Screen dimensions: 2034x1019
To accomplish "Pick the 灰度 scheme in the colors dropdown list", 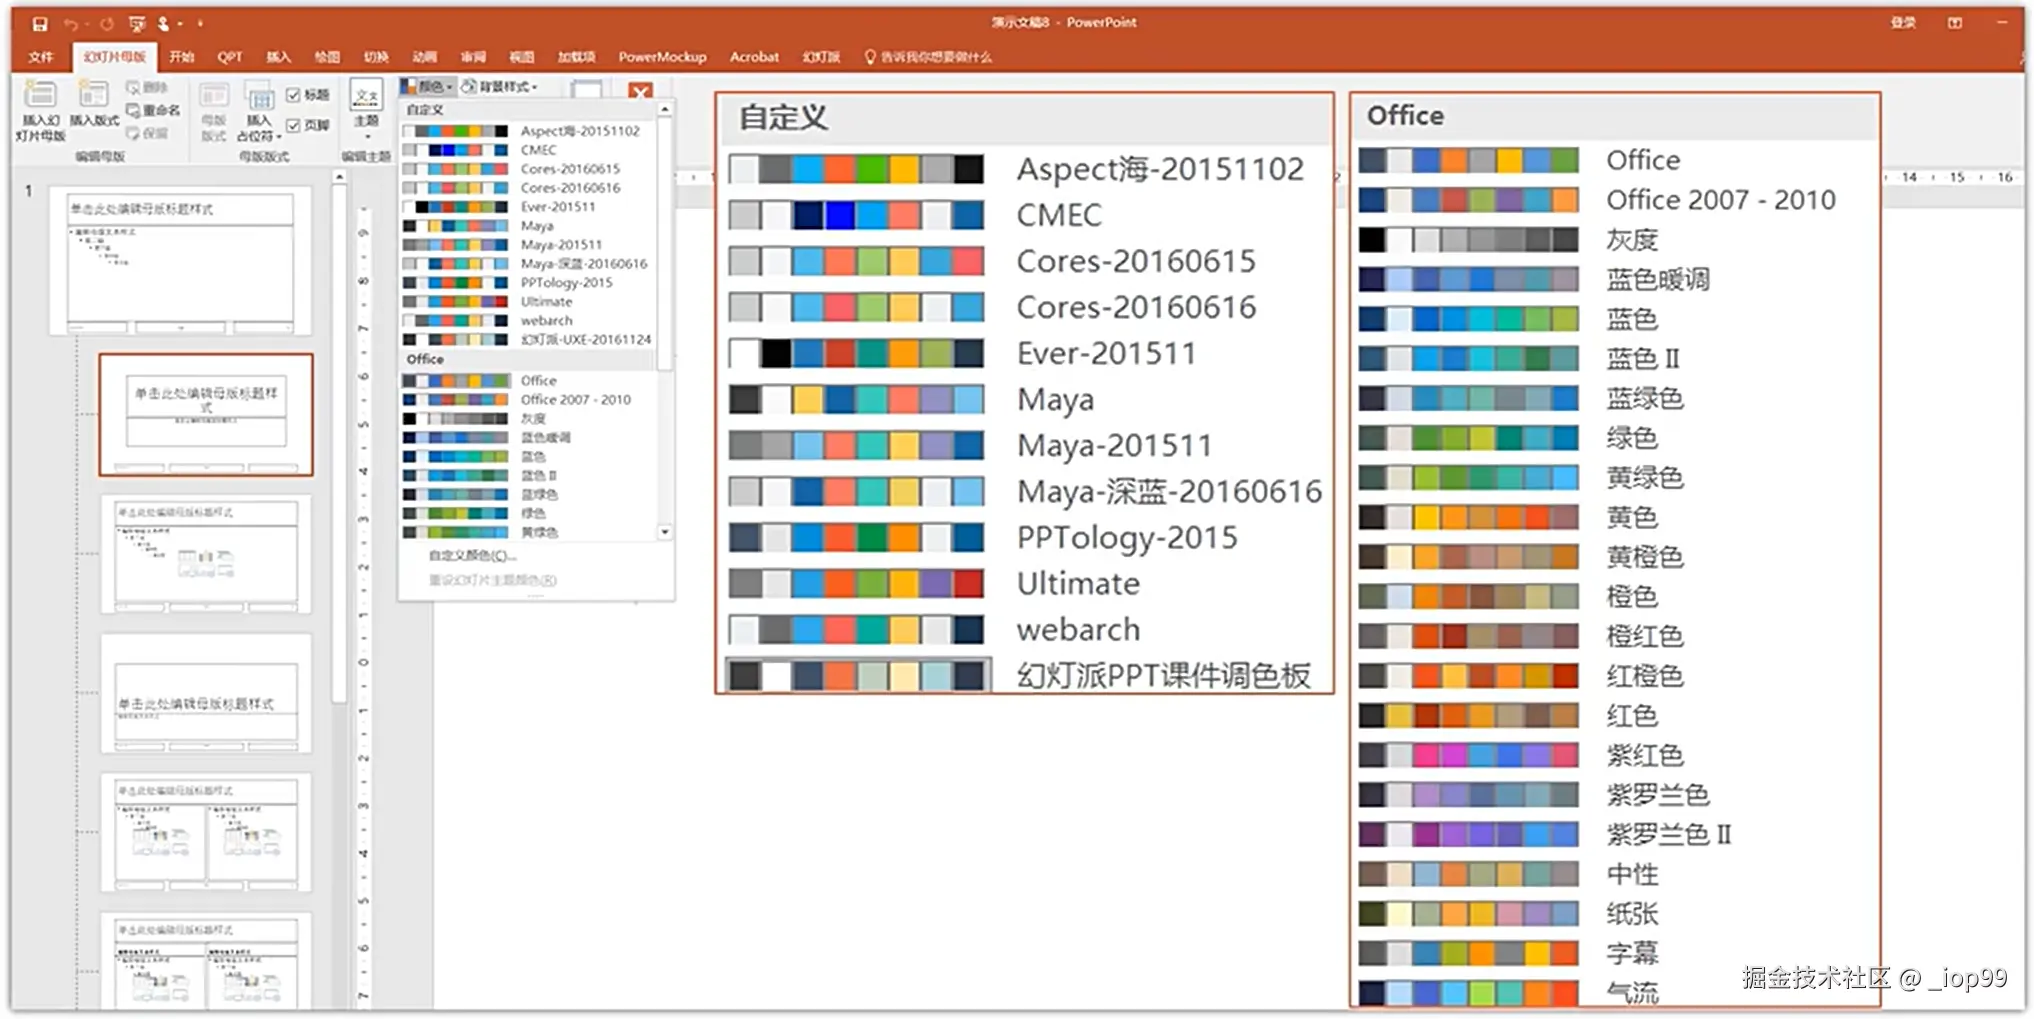I will pos(529,419).
